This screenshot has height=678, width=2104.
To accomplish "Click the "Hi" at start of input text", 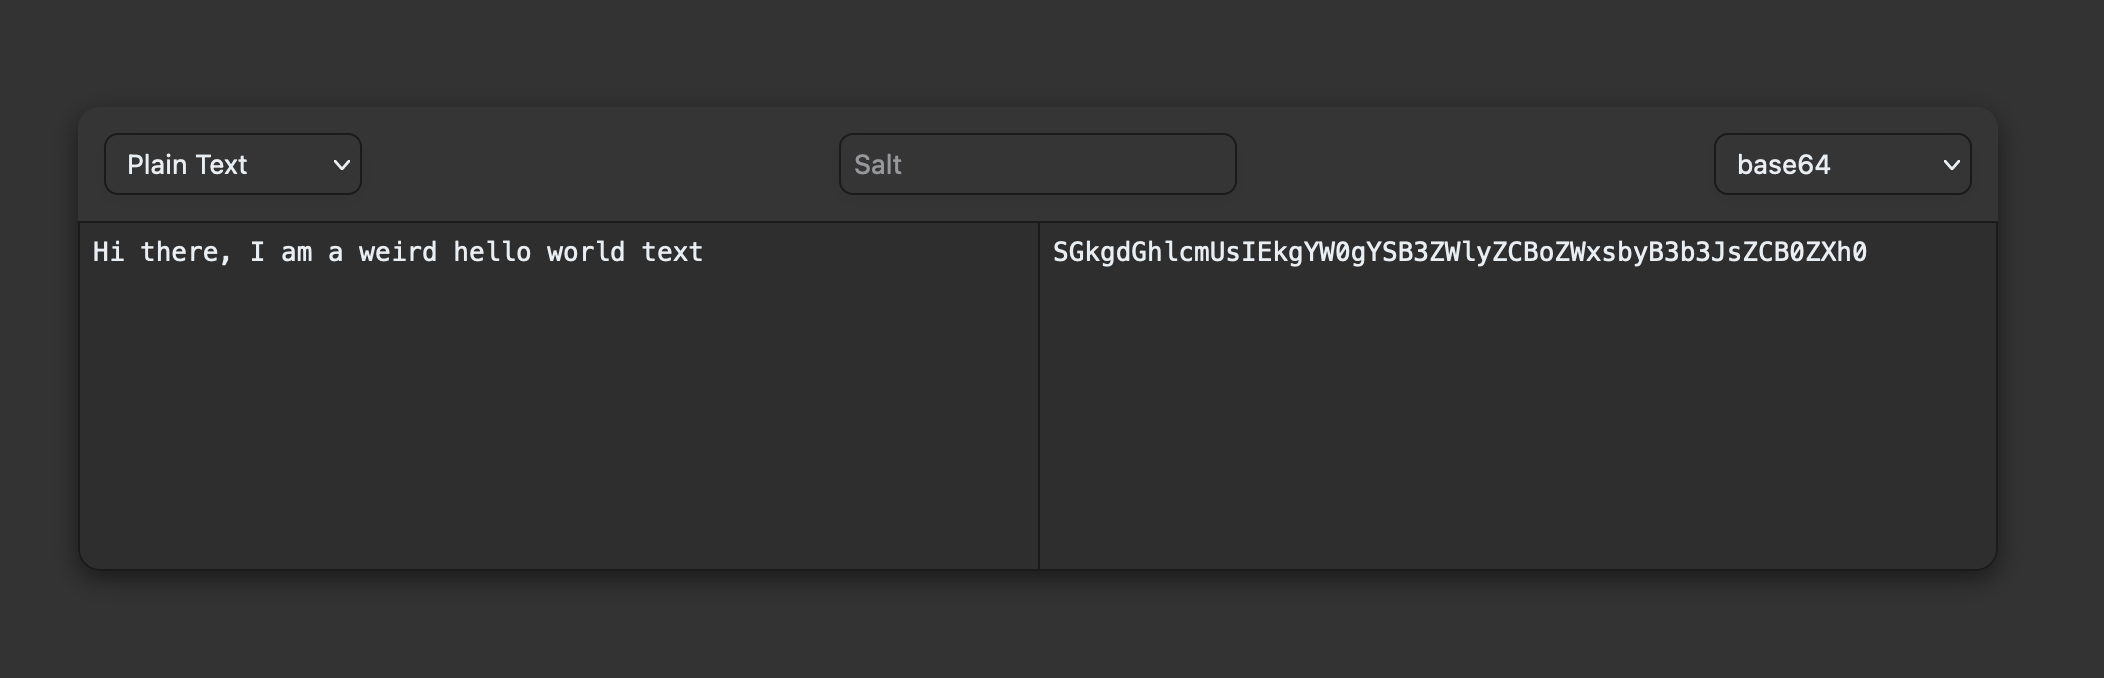I will (108, 252).
